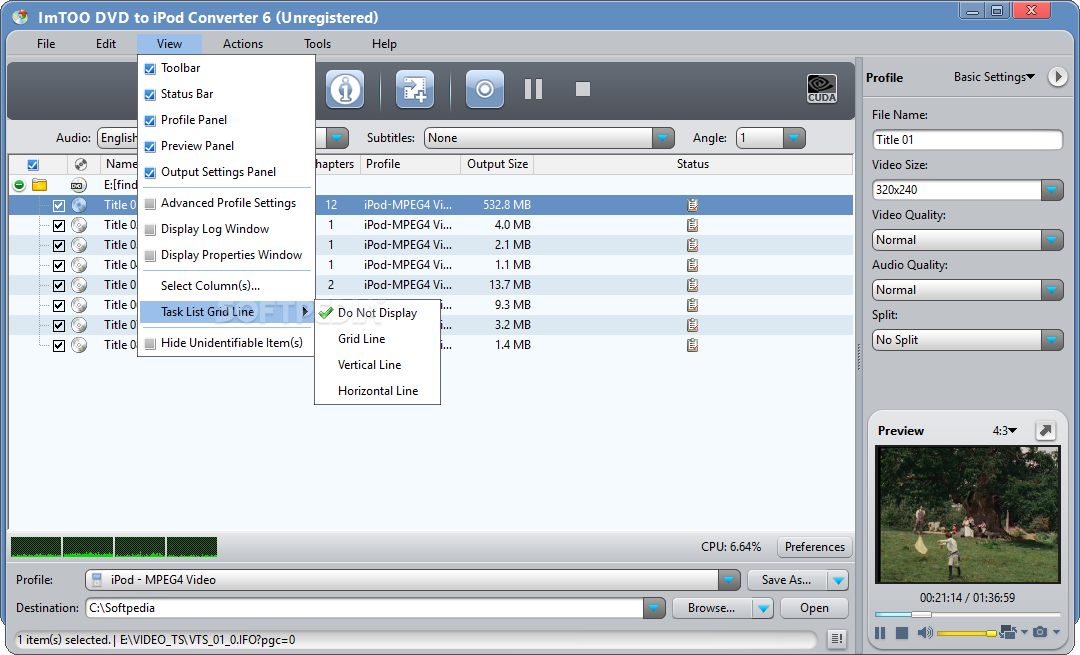This screenshot has width=1080, height=655.
Task: Uncheck the checkbox of the 9.3 MB title
Action: point(59,305)
